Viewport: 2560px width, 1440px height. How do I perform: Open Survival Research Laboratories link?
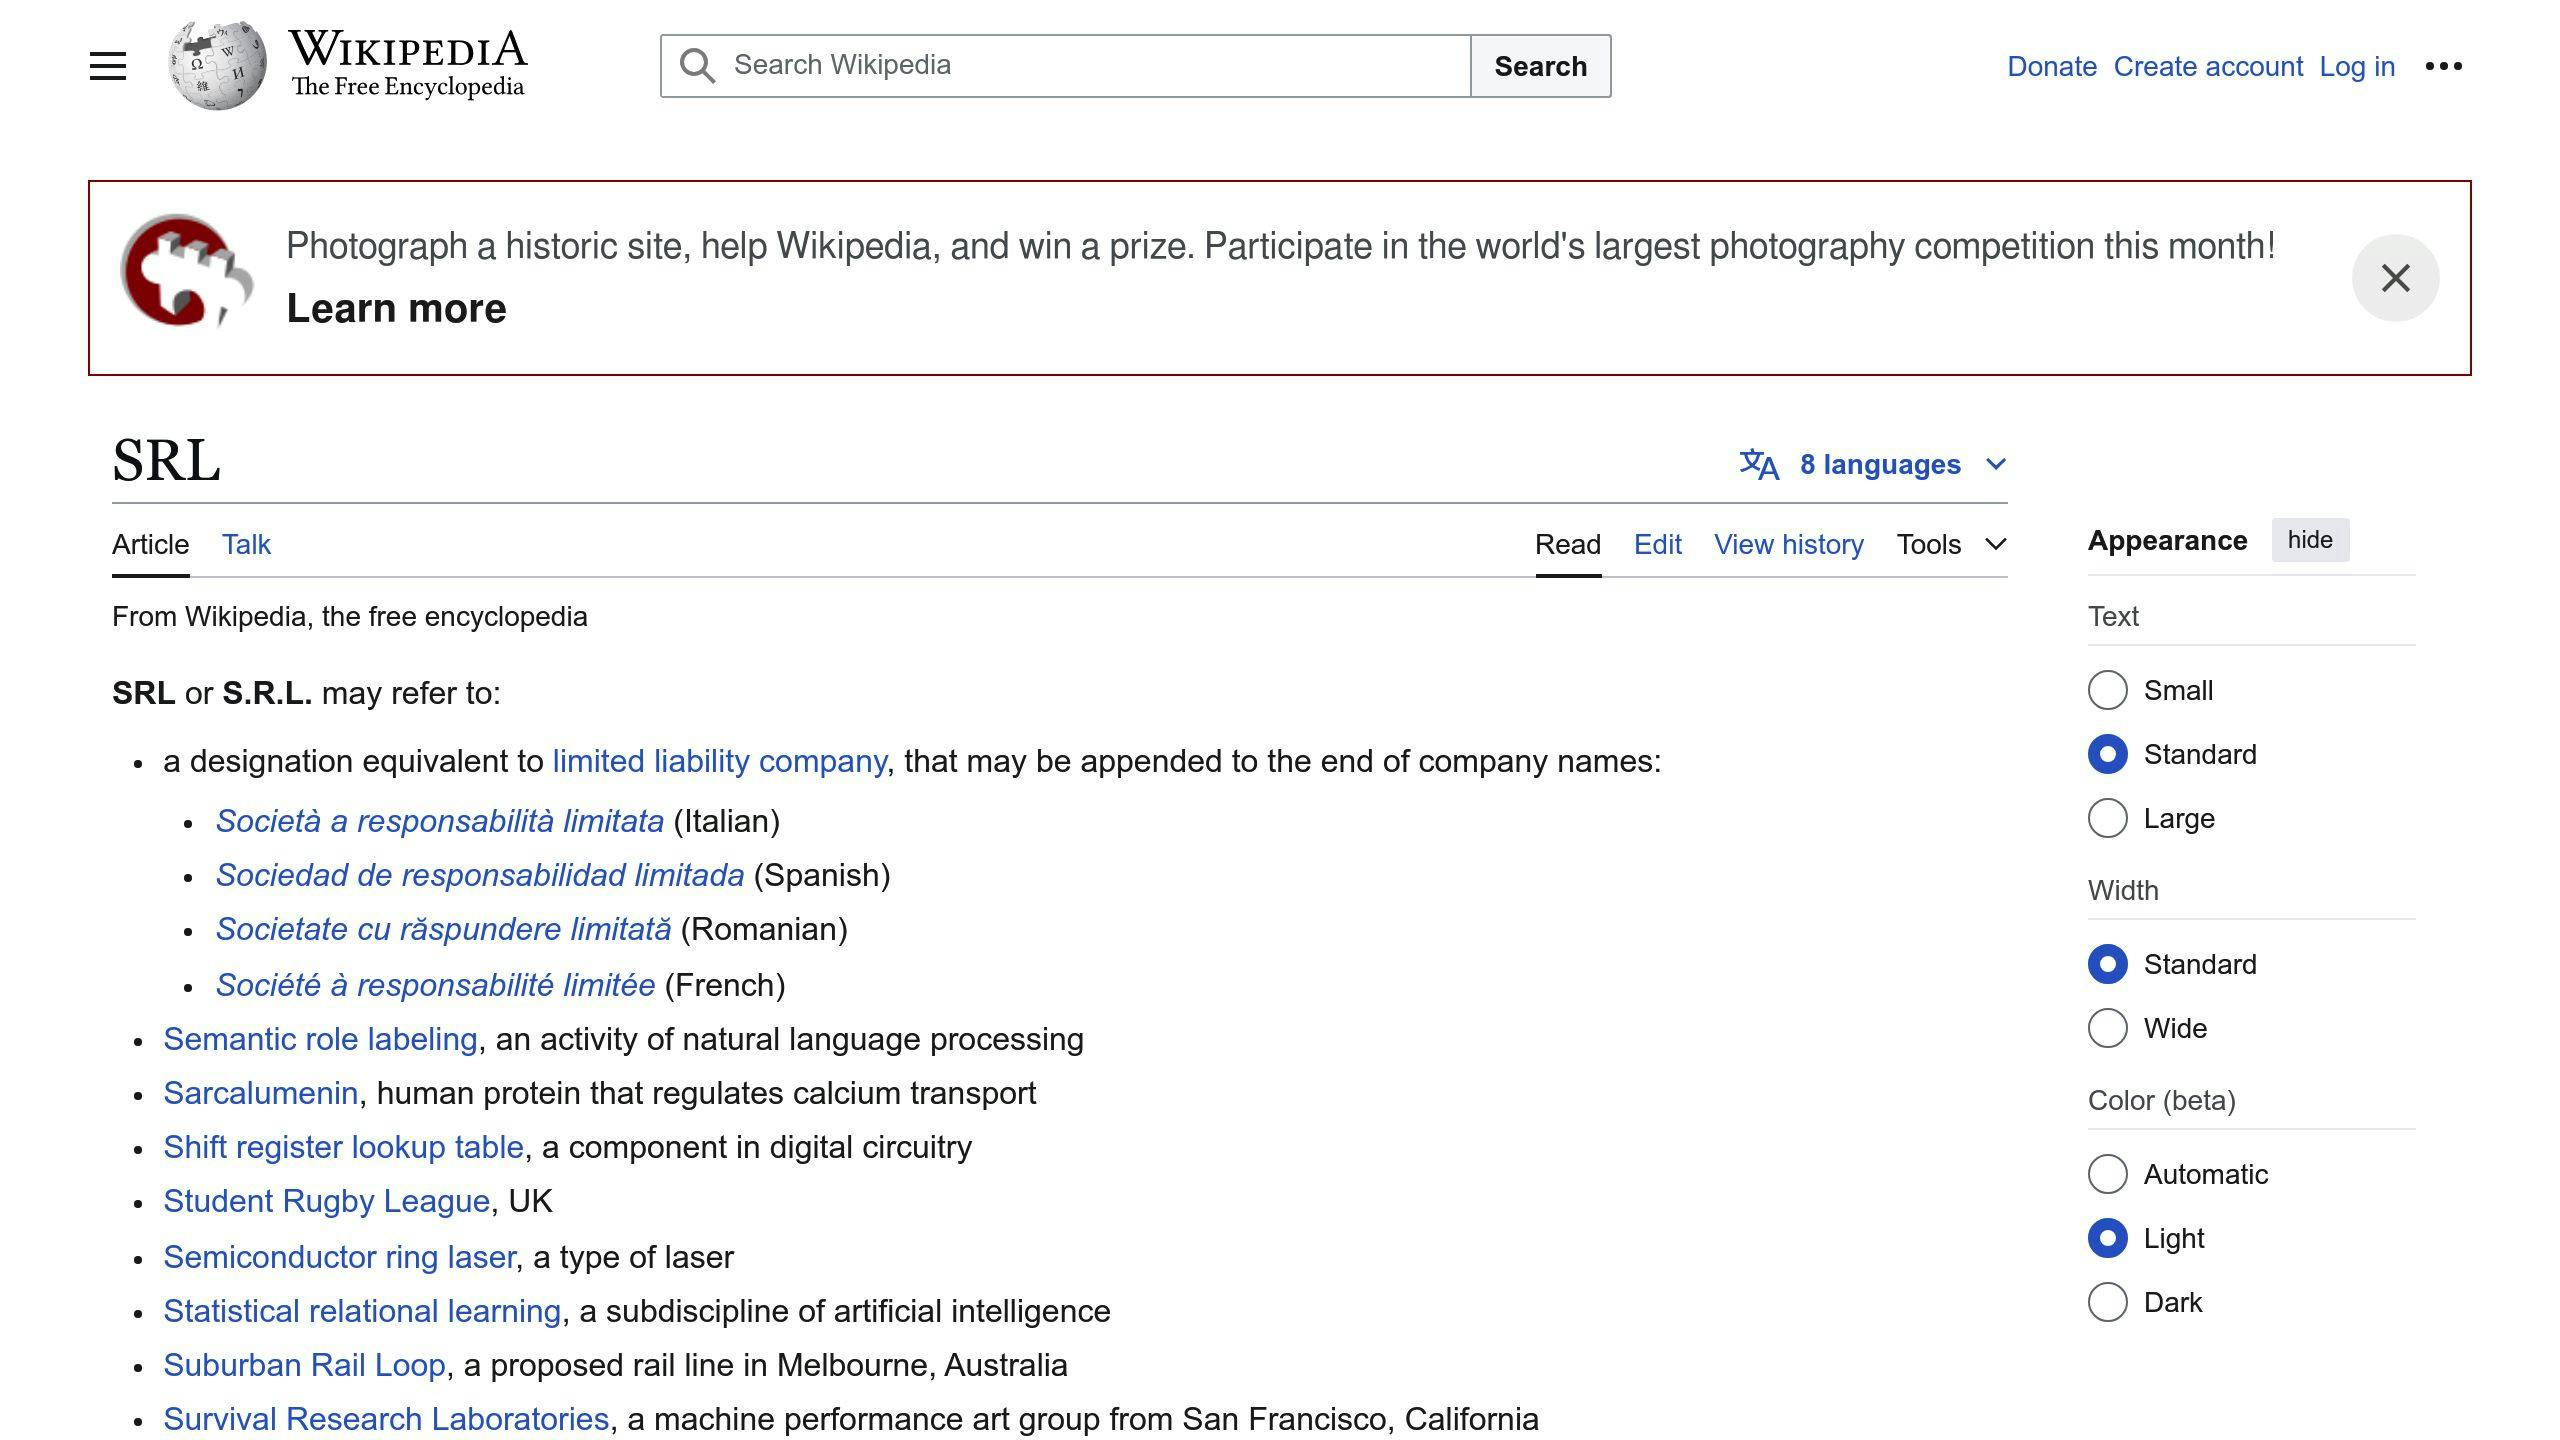(386, 1419)
